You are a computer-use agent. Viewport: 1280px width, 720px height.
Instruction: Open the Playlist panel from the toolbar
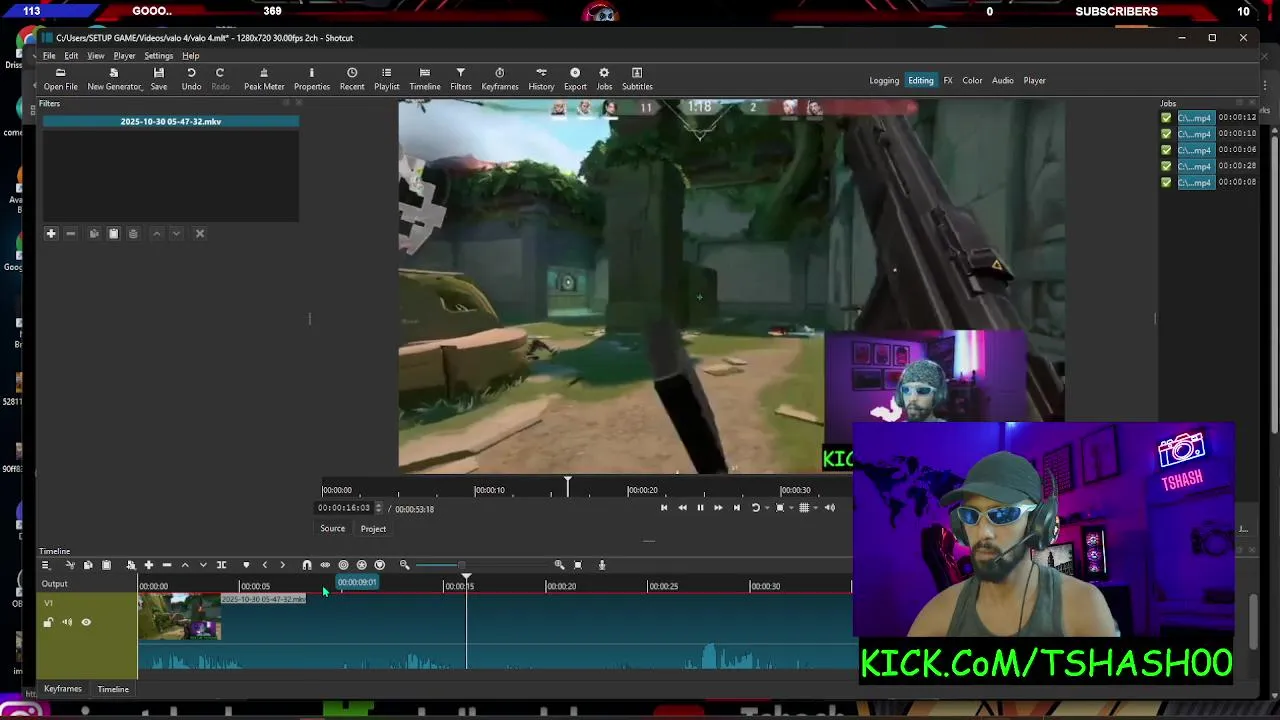387,79
